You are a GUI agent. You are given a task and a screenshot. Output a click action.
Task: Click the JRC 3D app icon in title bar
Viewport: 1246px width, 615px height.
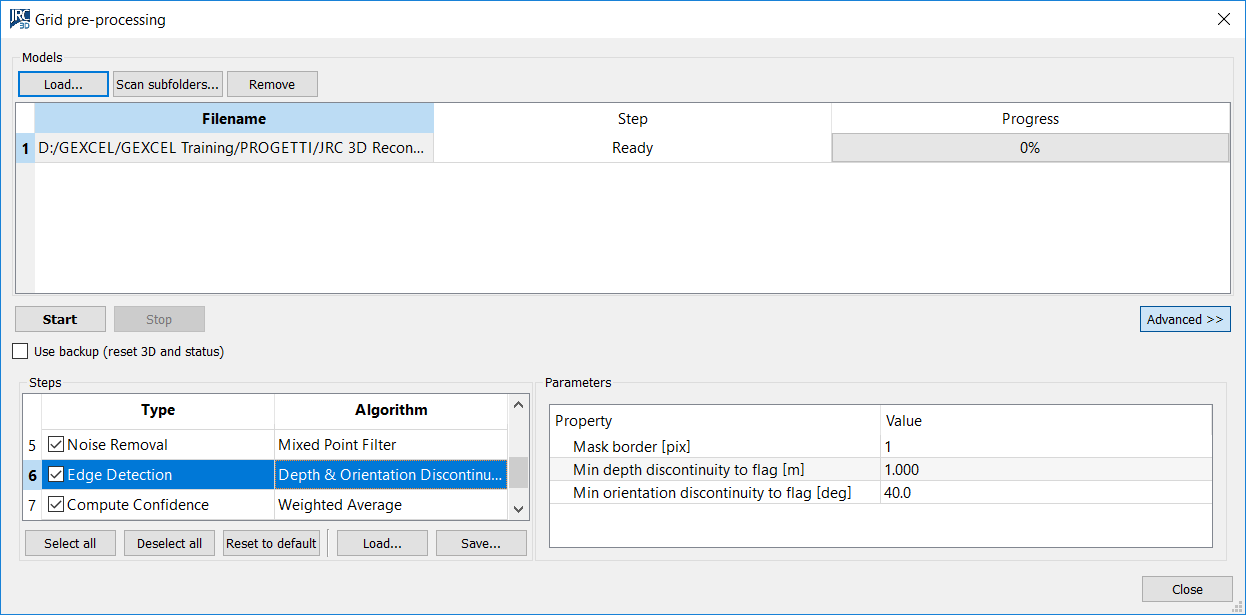point(19,19)
